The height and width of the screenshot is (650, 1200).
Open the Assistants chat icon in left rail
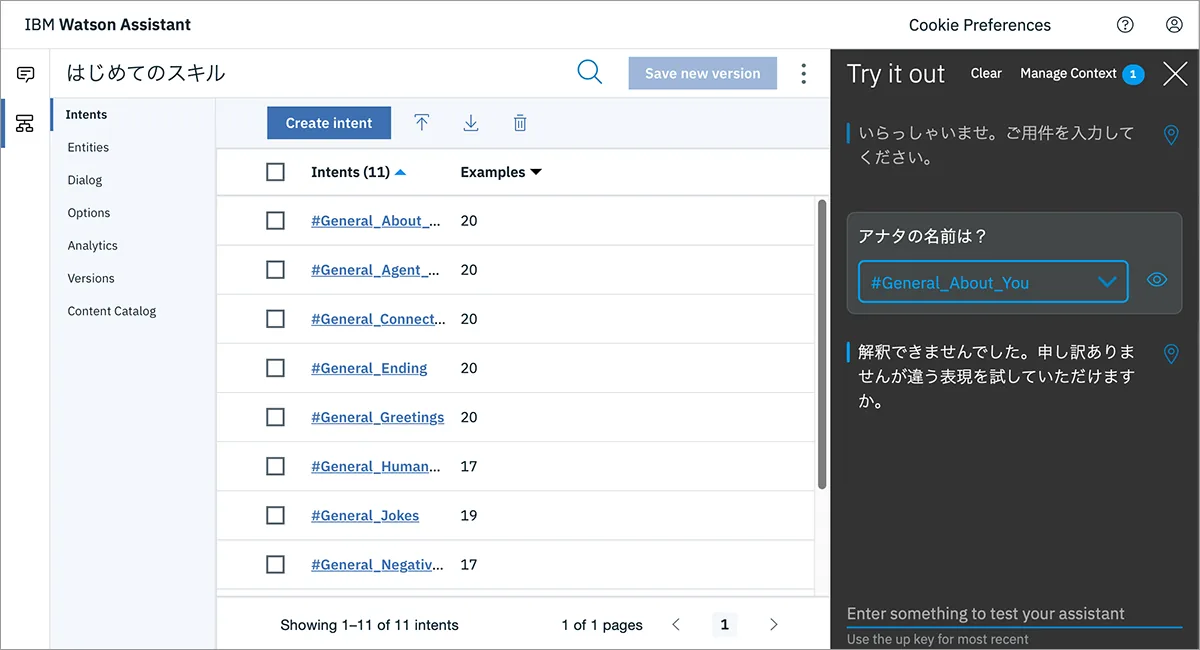25,74
